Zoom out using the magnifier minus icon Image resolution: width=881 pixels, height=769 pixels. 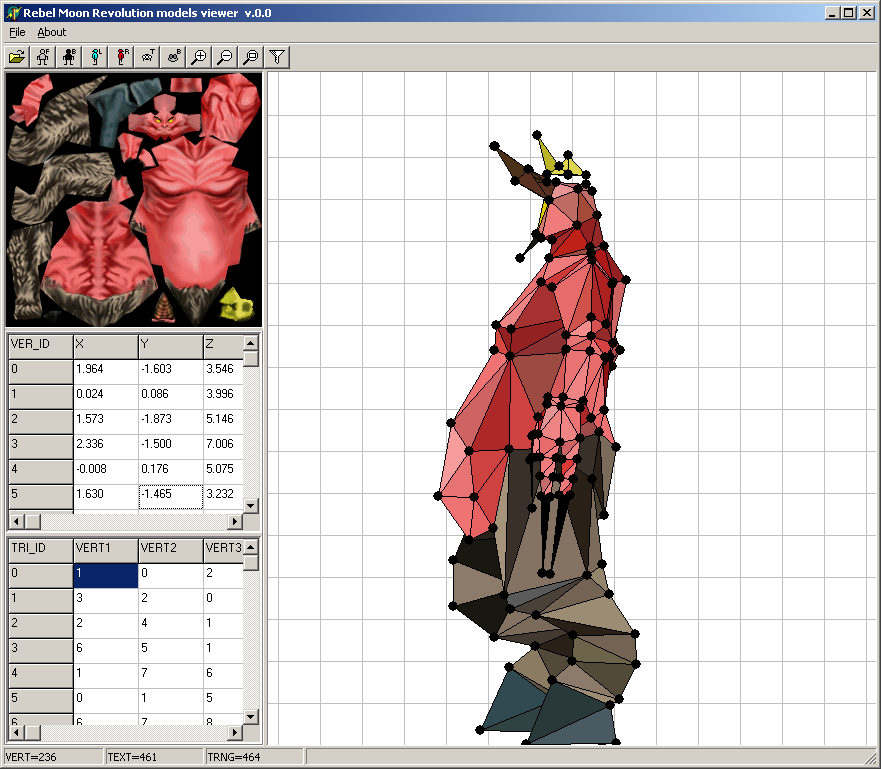tap(225, 57)
